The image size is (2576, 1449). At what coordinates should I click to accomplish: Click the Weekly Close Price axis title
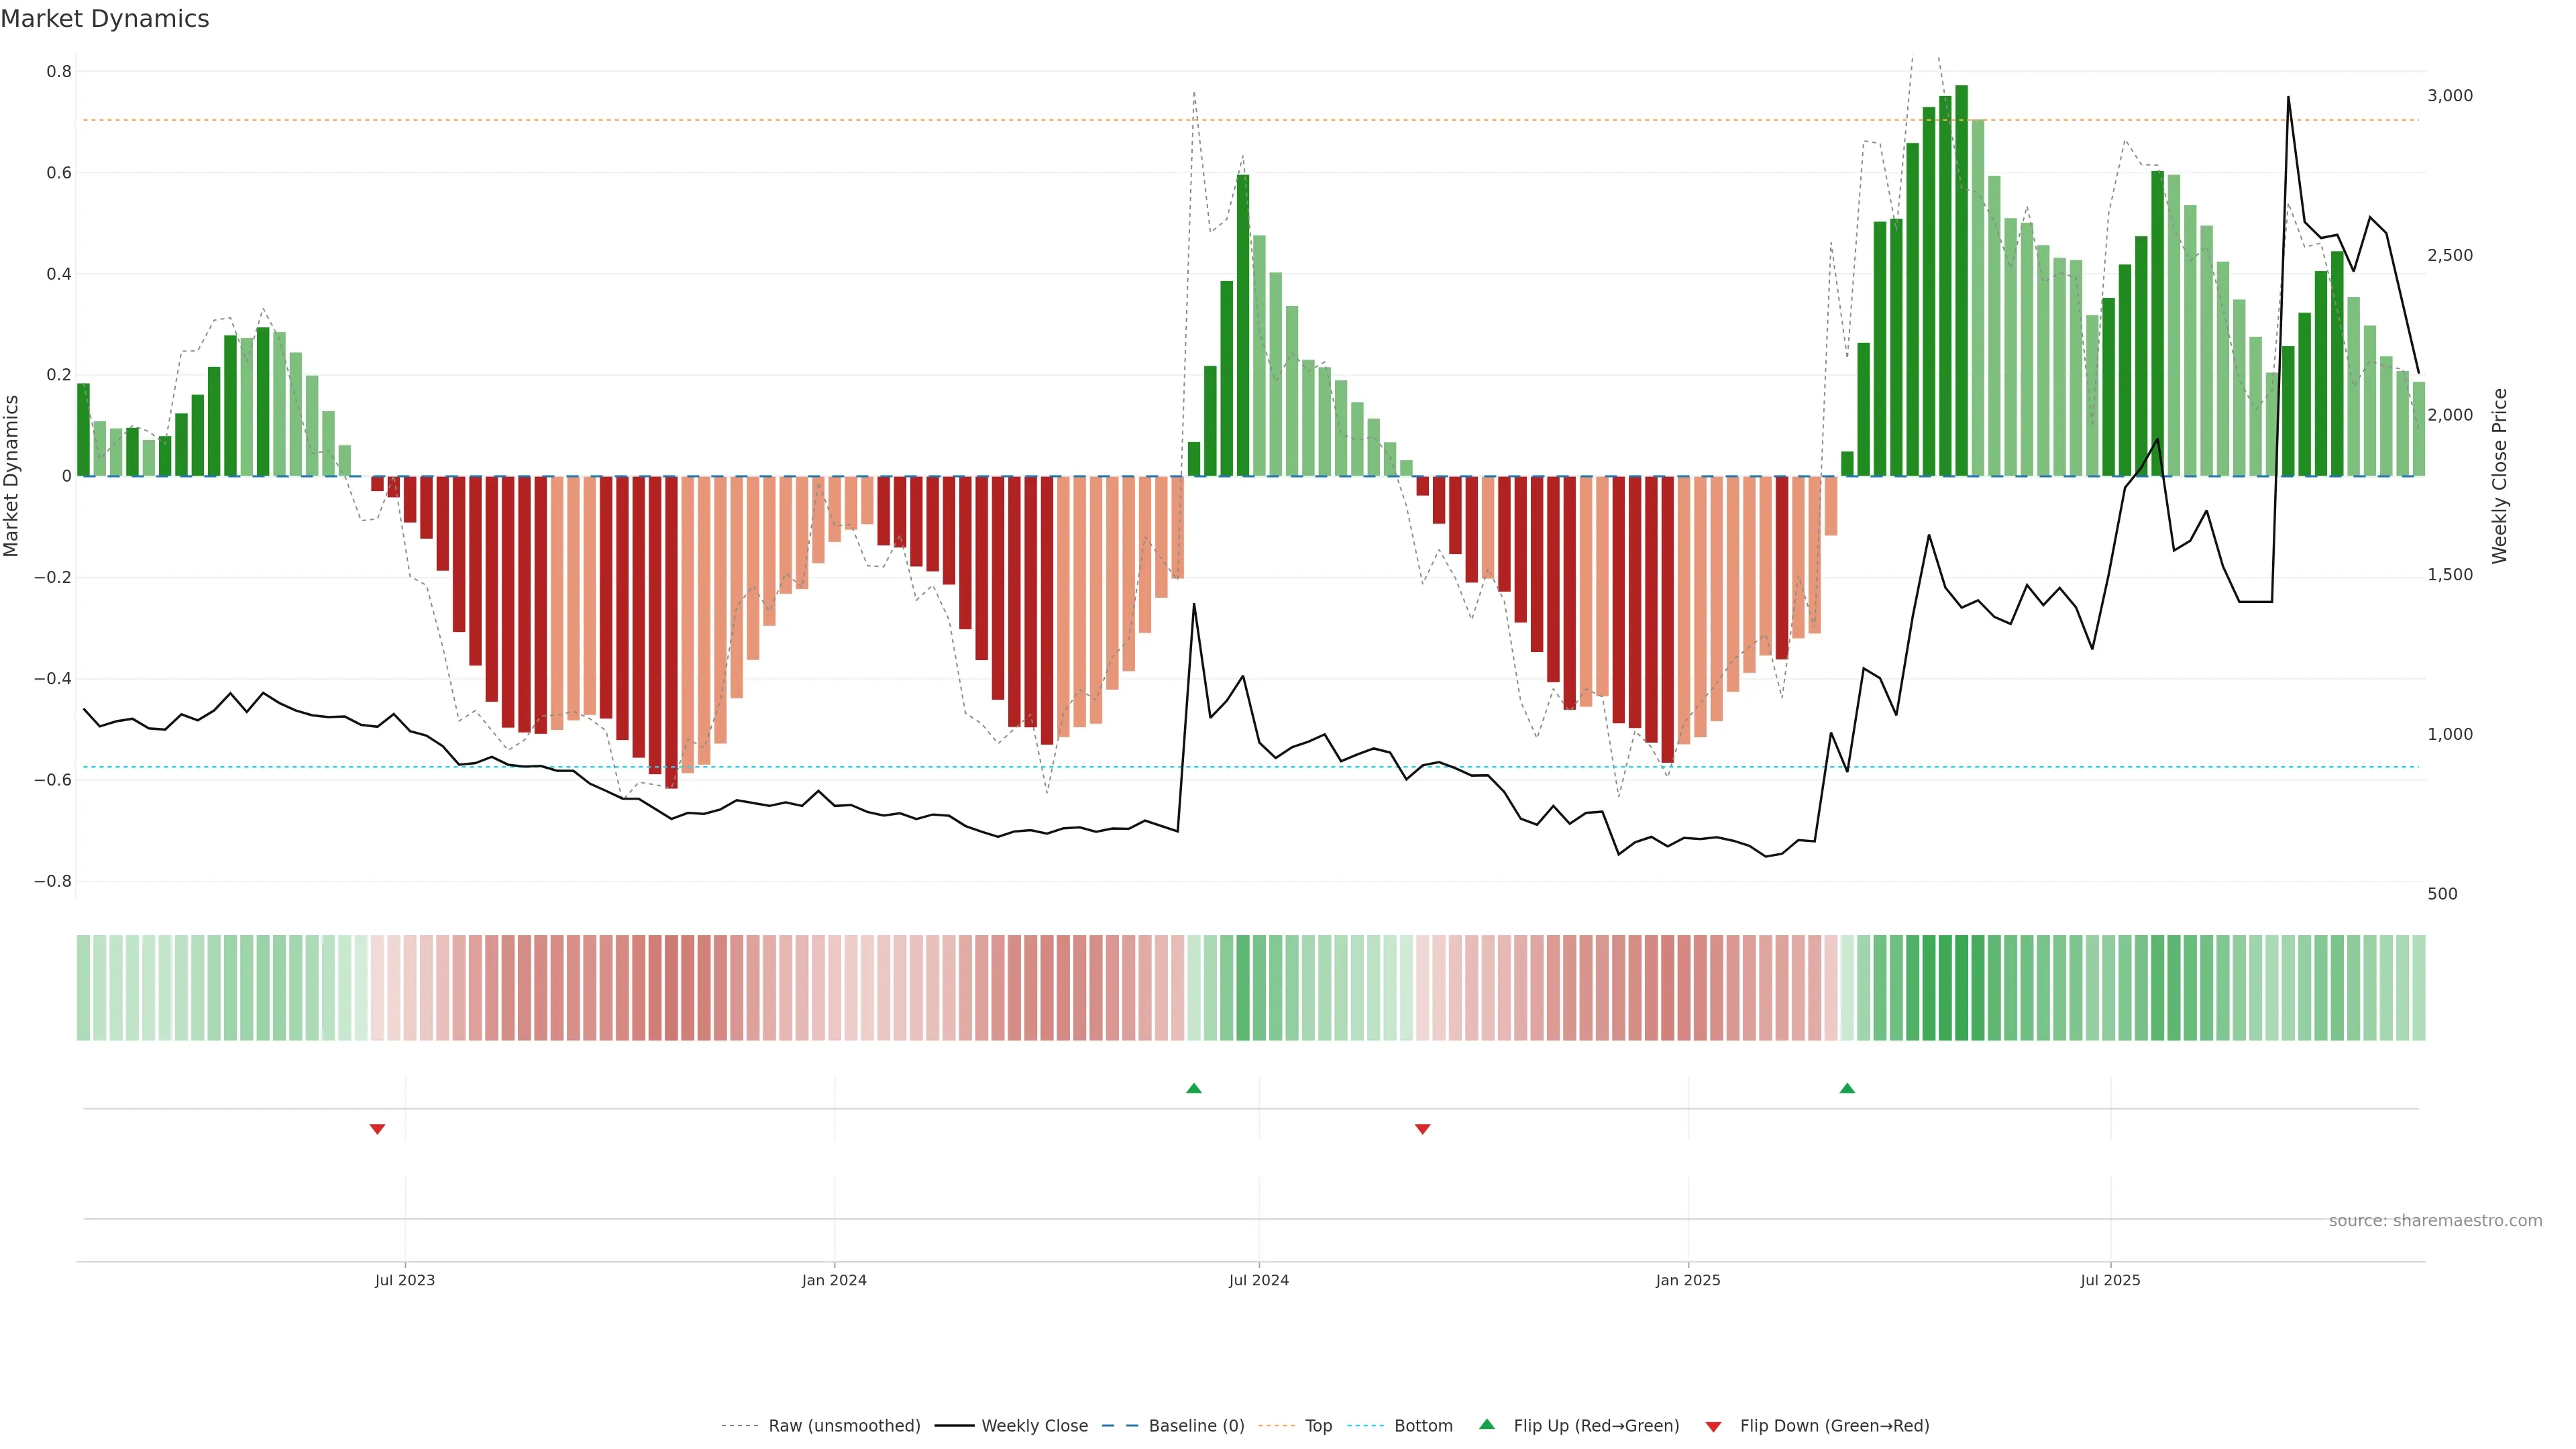[2499, 476]
